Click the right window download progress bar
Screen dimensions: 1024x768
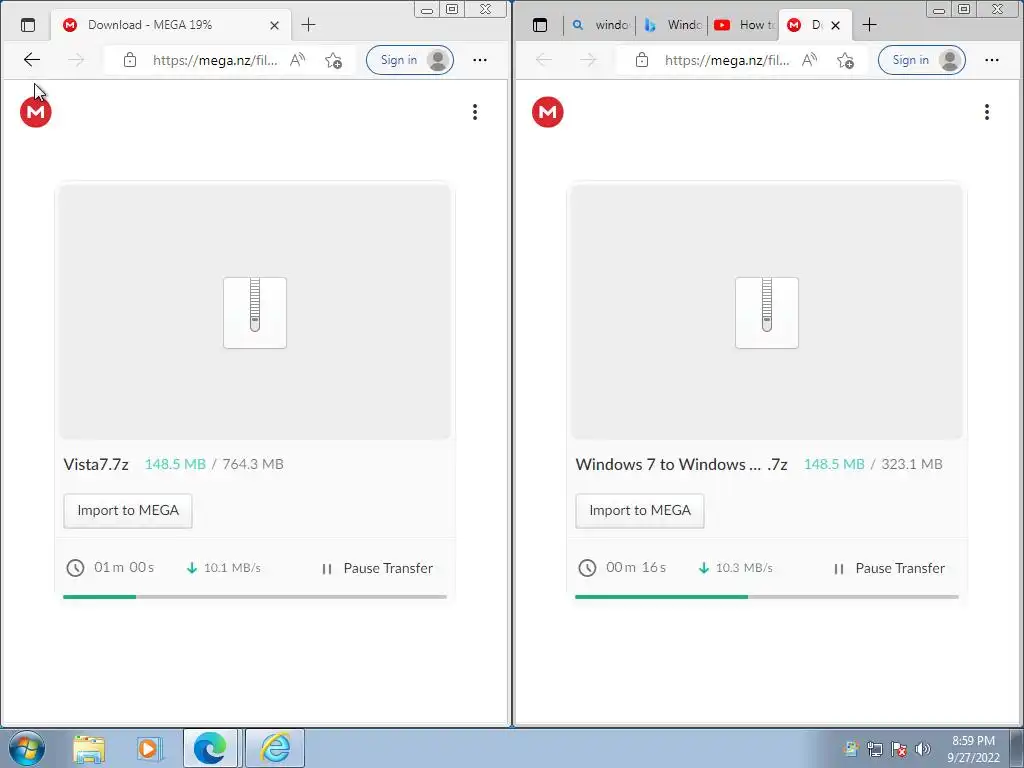tap(767, 597)
